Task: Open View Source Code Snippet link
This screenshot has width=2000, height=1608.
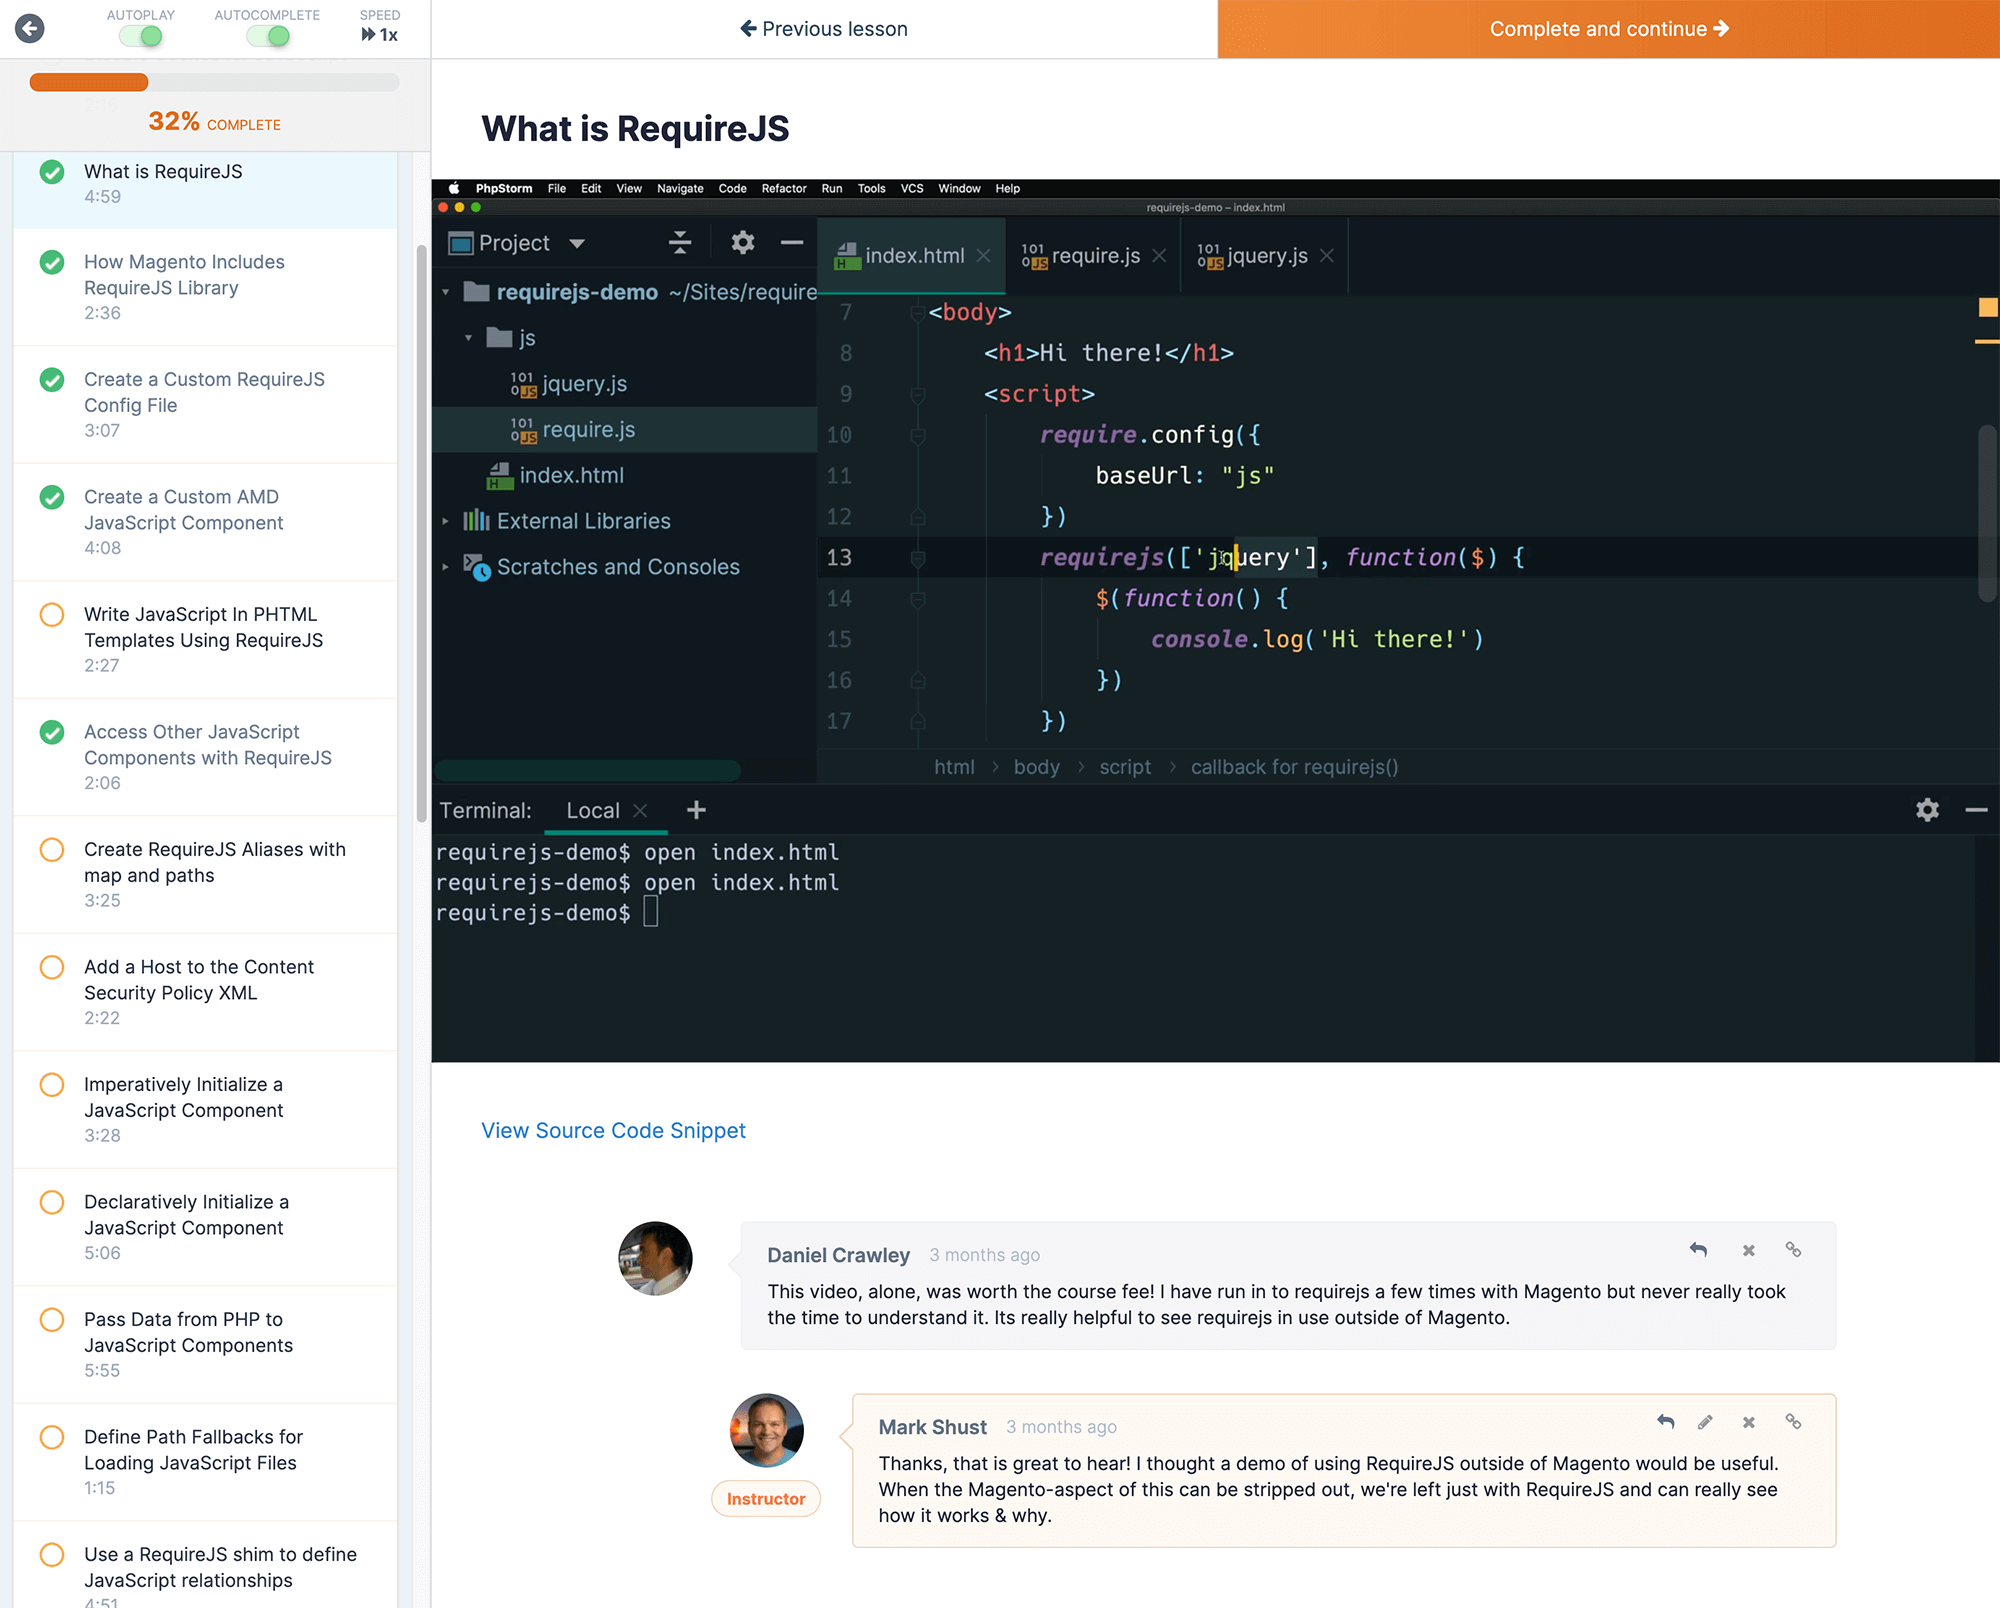Action: (613, 1130)
